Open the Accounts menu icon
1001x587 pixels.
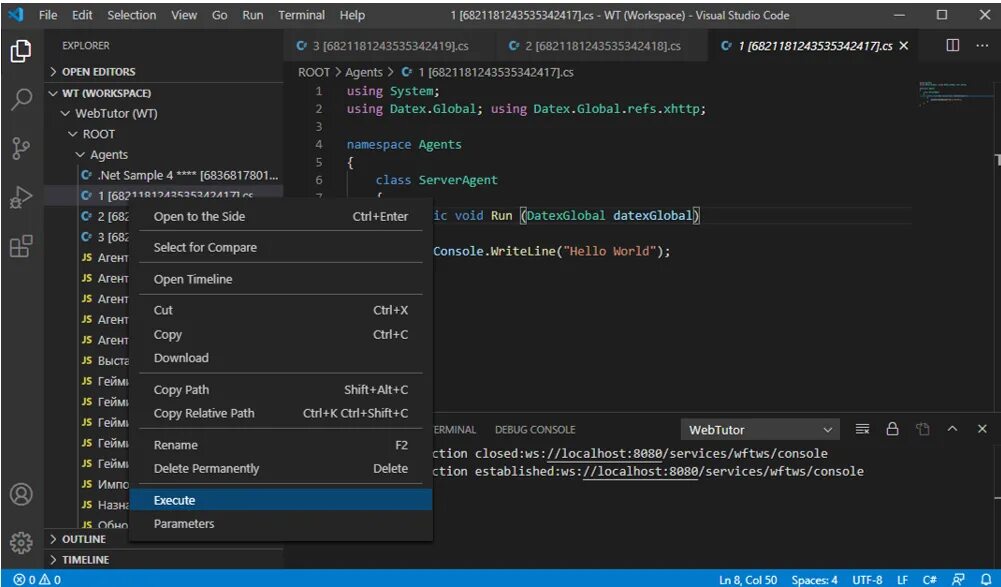click(x=21, y=494)
